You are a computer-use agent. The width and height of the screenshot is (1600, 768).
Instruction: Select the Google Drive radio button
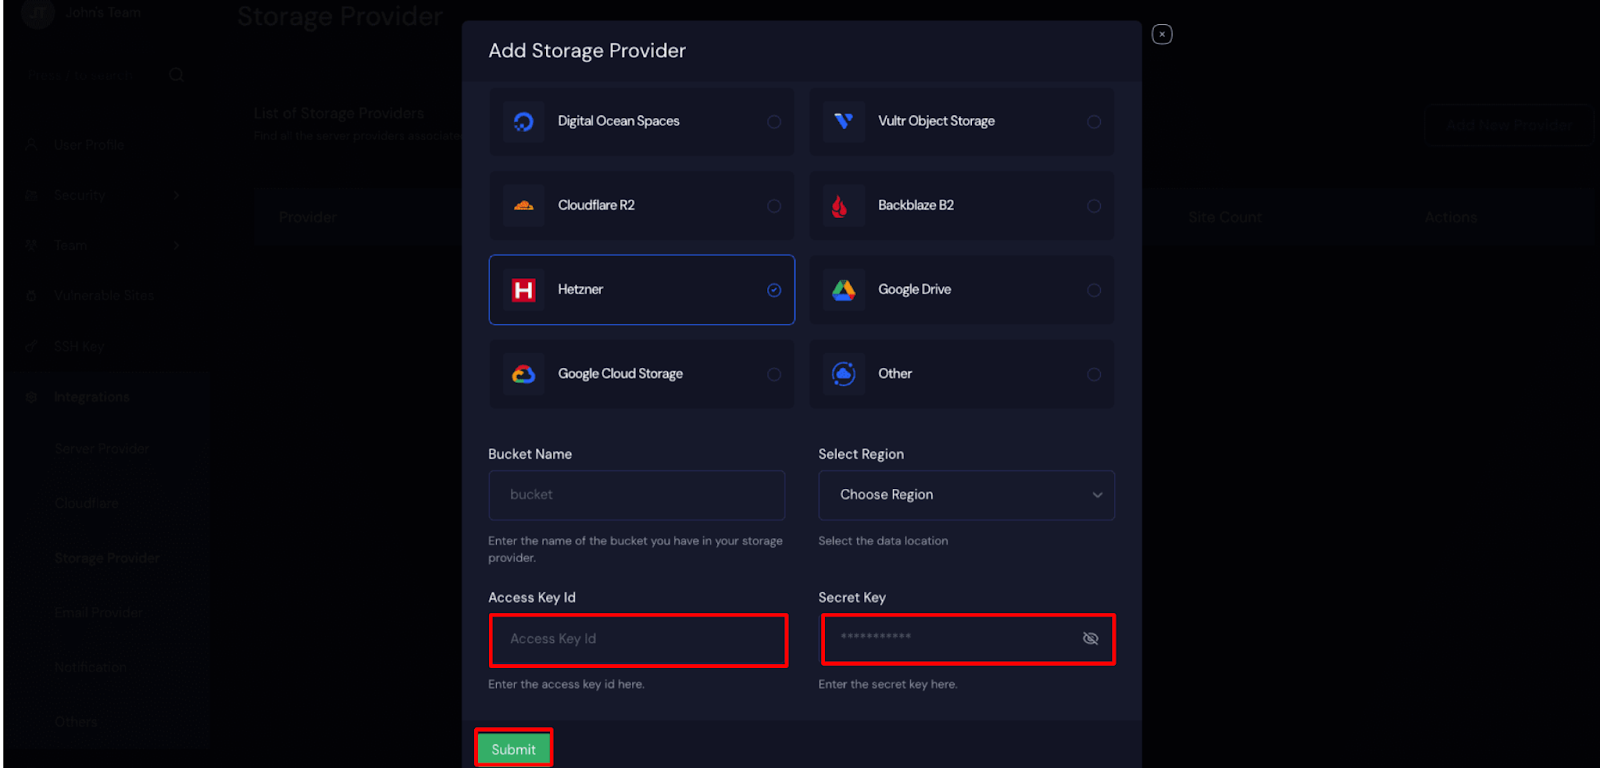pyautogui.click(x=1094, y=290)
